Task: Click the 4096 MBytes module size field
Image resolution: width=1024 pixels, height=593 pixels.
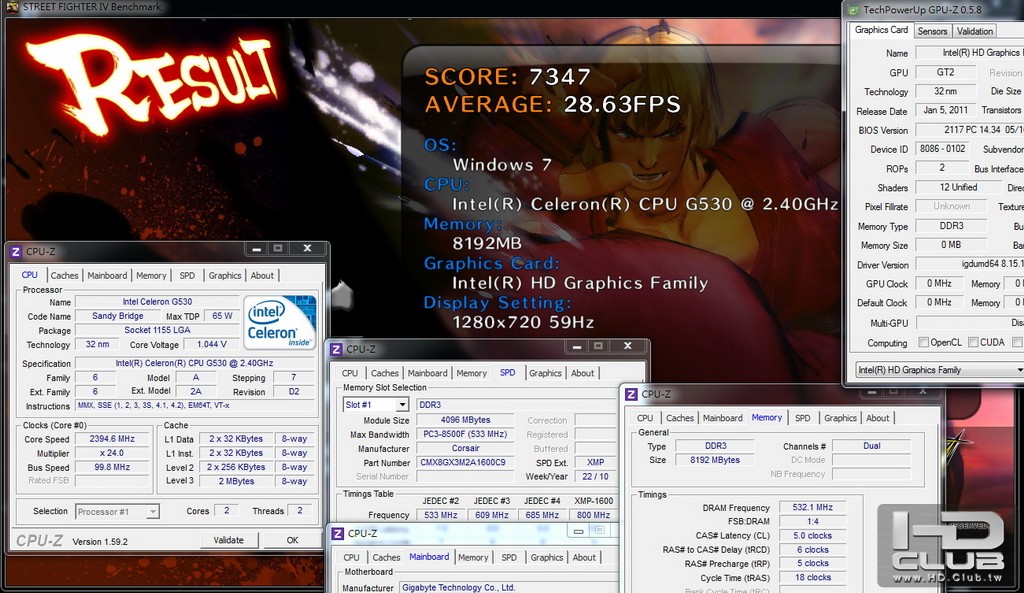Action: tap(465, 421)
